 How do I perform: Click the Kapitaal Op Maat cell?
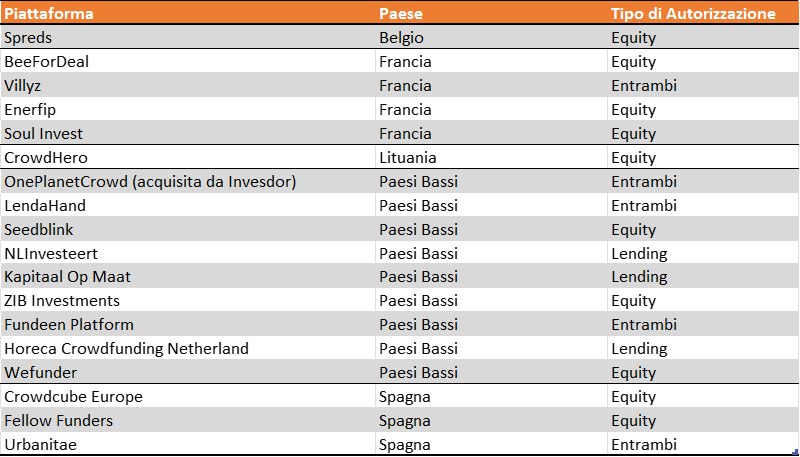pos(67,277)
